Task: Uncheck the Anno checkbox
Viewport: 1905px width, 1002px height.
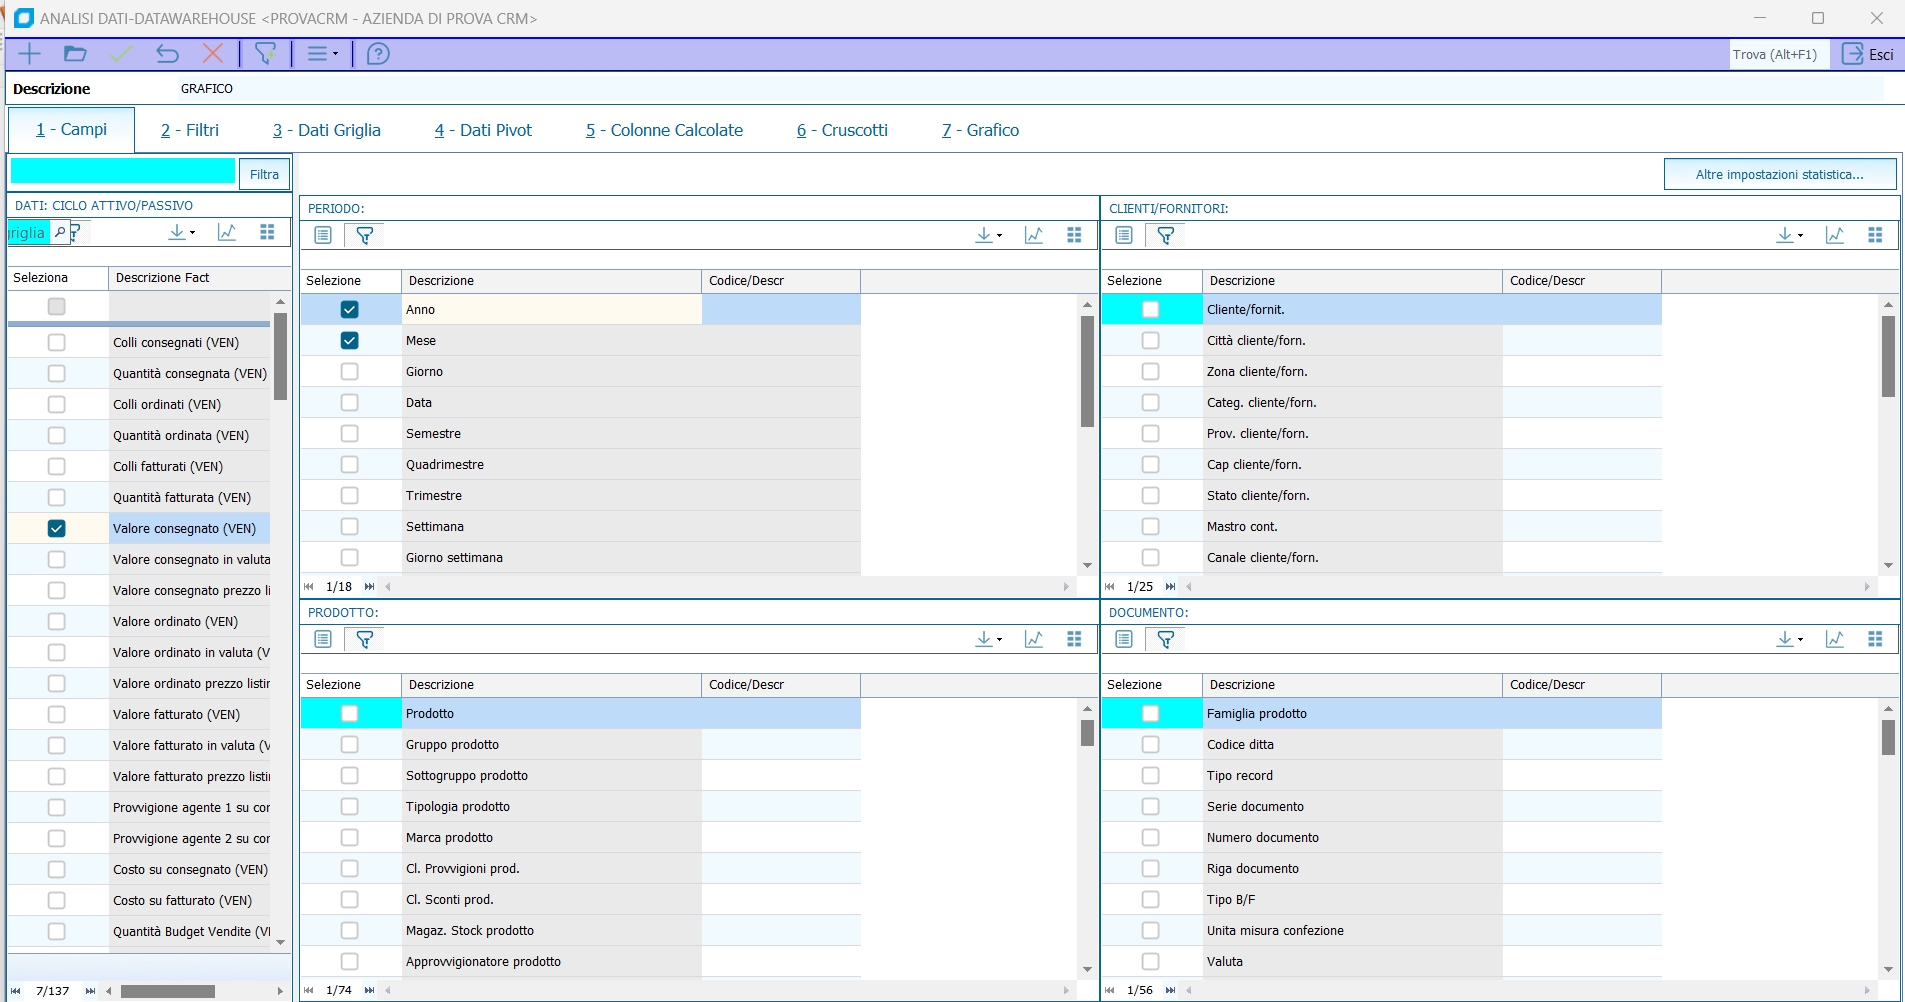Action: 349,310
